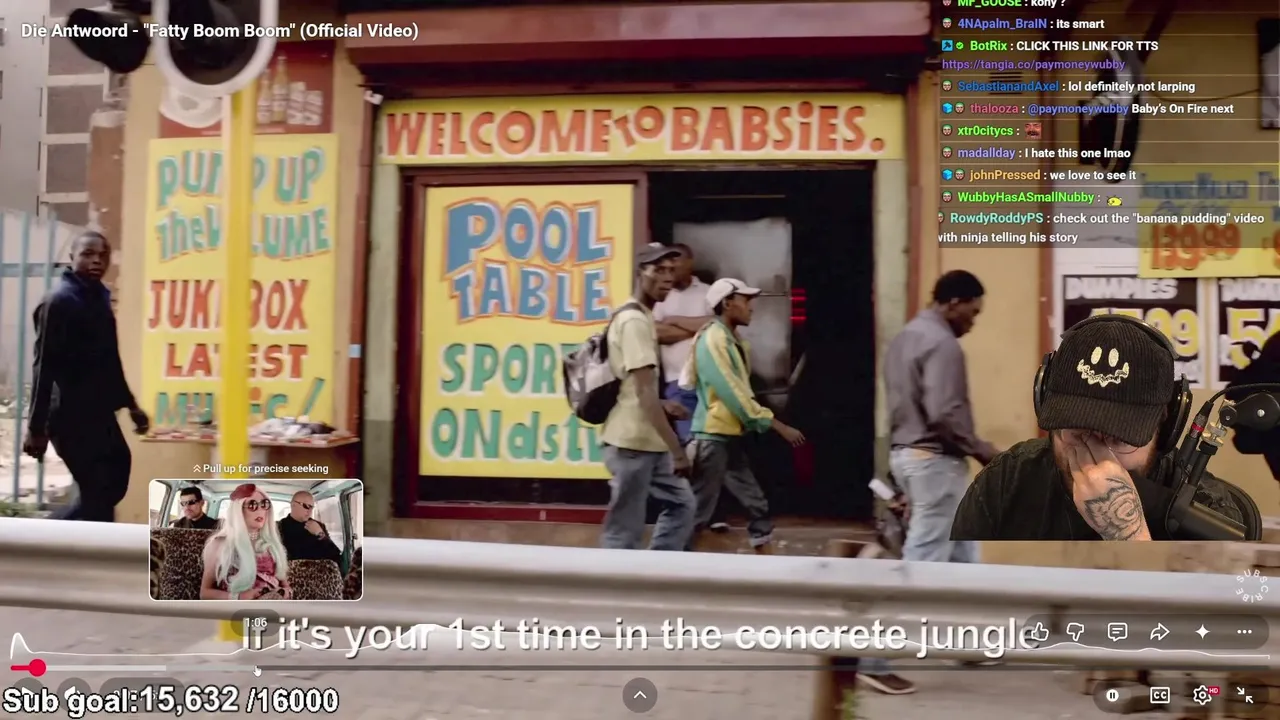Click the green verified badge beside BotRix
This screenshot has width=1280, height=720.
[x=960, y=46]
